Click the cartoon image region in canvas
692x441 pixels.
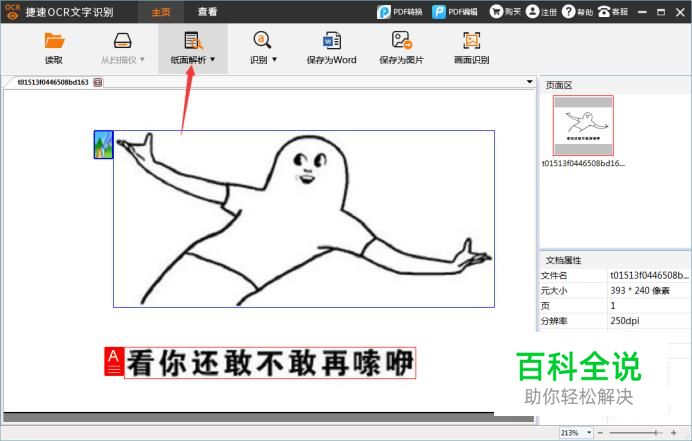pos(304,219)
